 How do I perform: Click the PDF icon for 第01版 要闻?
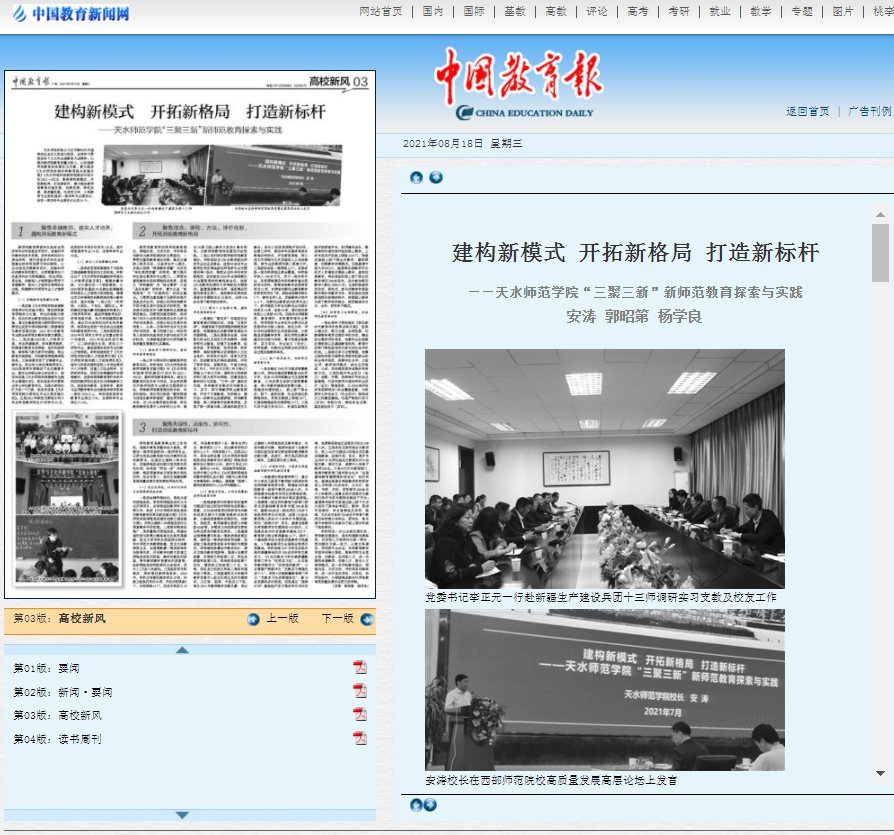(x=360, y=668)
